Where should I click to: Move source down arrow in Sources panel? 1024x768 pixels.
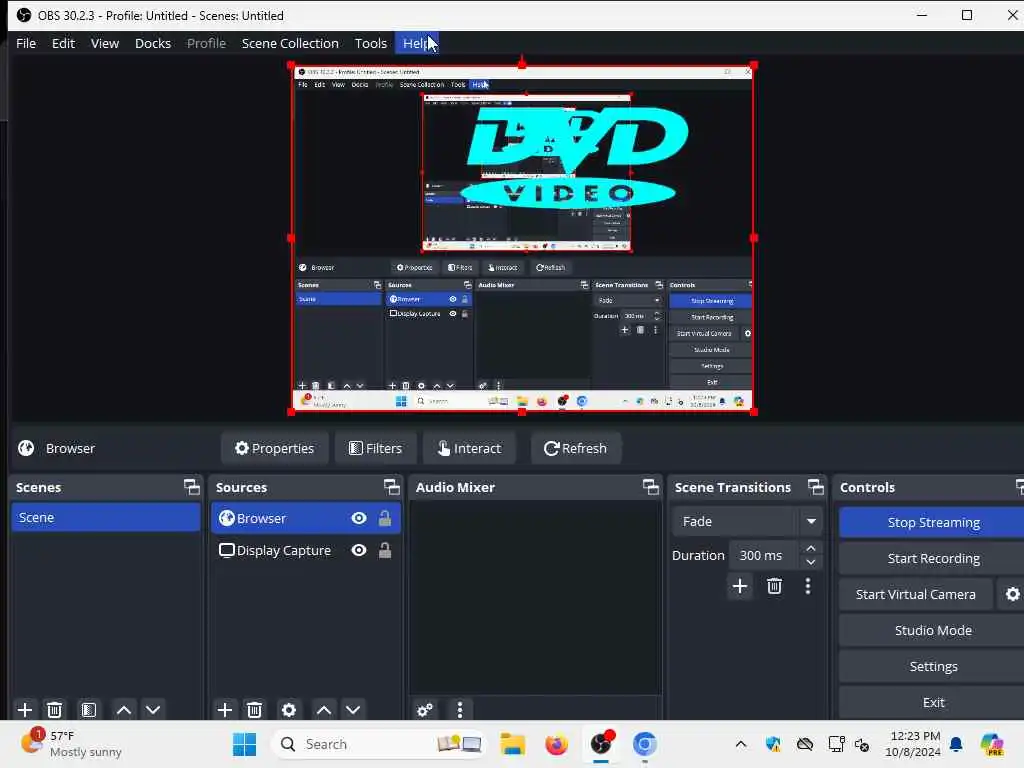(353, 710)
